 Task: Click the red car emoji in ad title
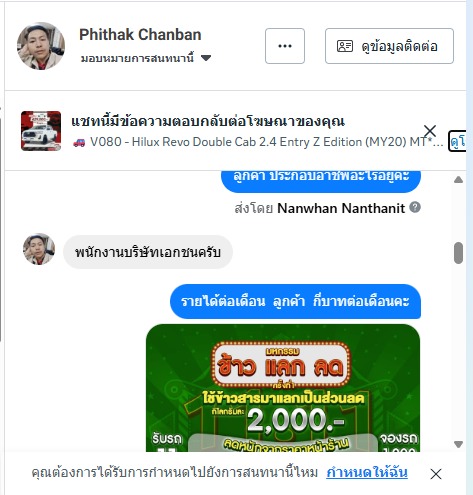pyautogui.click(x=79, y=142)
